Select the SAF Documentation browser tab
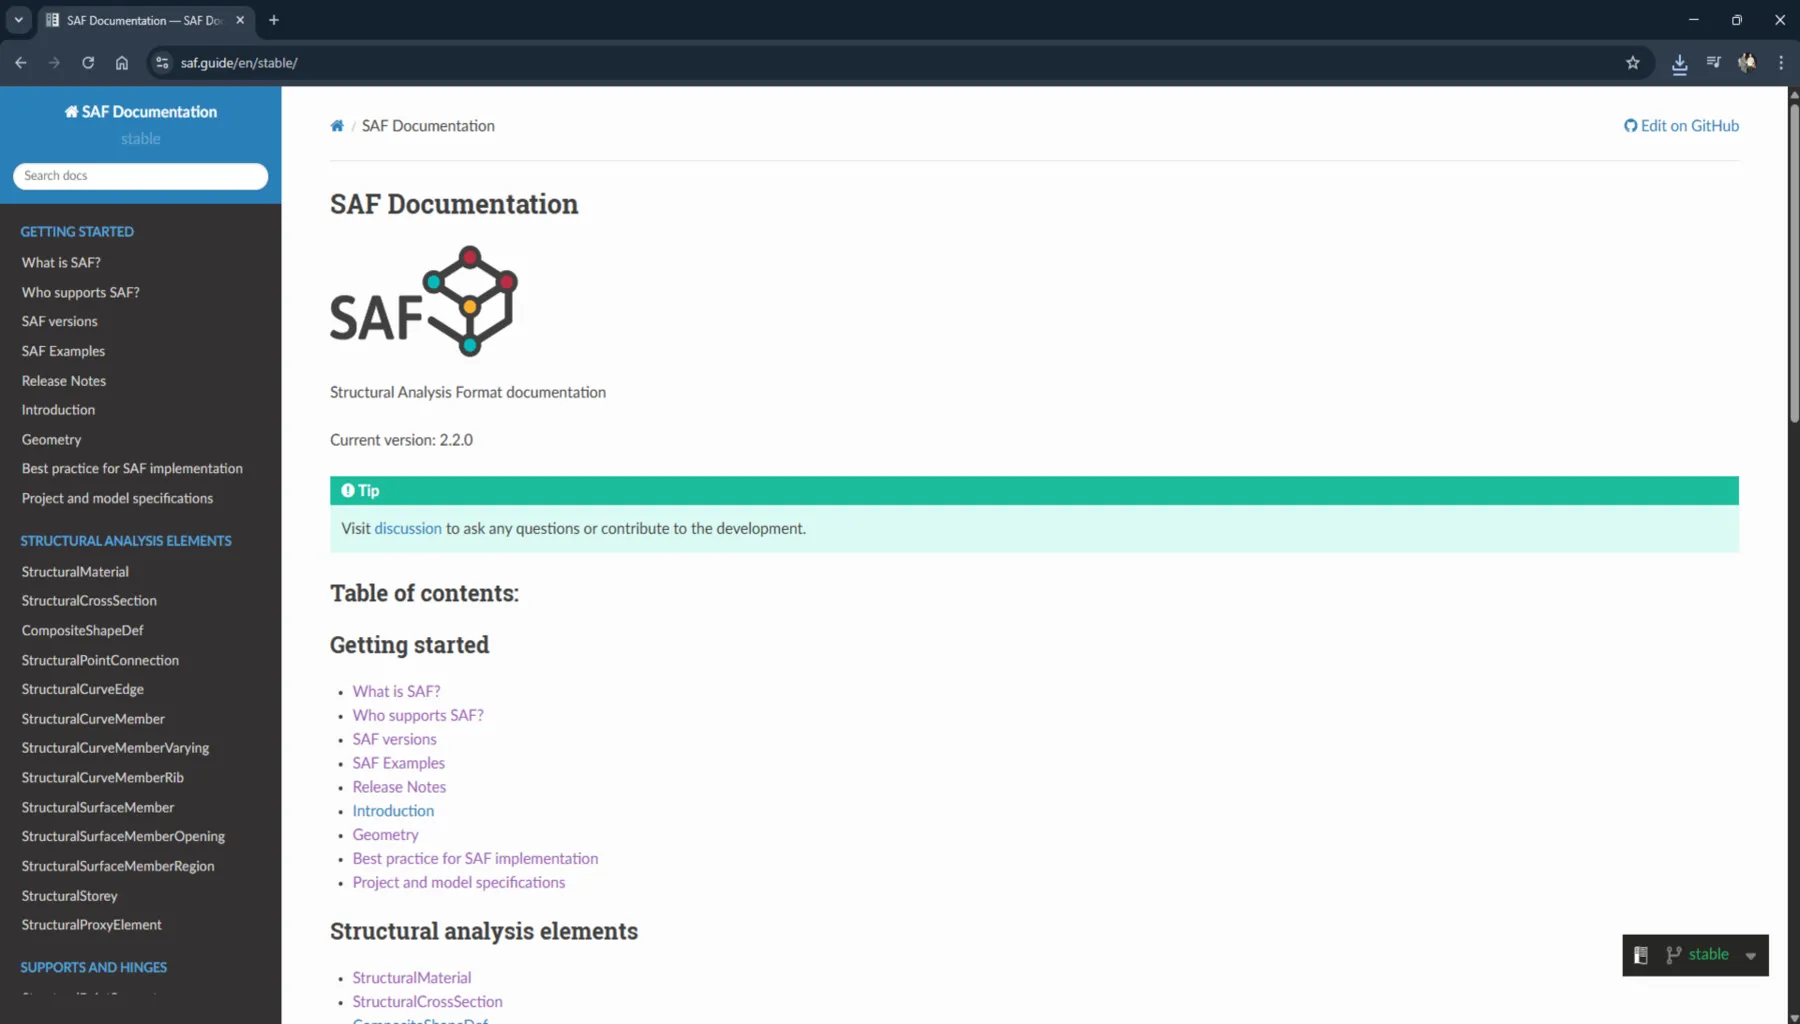Screen dimensions: 1800x1024 click(x=145, y=20)
